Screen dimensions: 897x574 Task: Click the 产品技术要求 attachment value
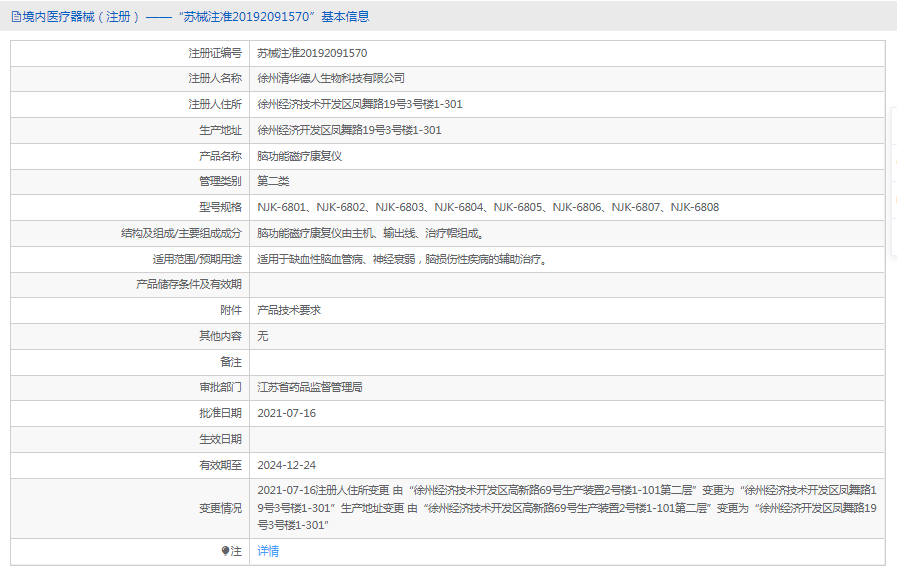(289, 310)
